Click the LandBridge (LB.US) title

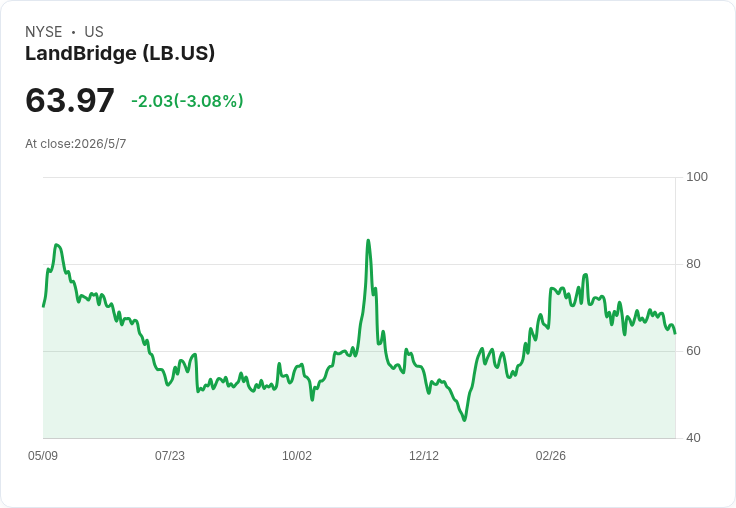(120, 53)
